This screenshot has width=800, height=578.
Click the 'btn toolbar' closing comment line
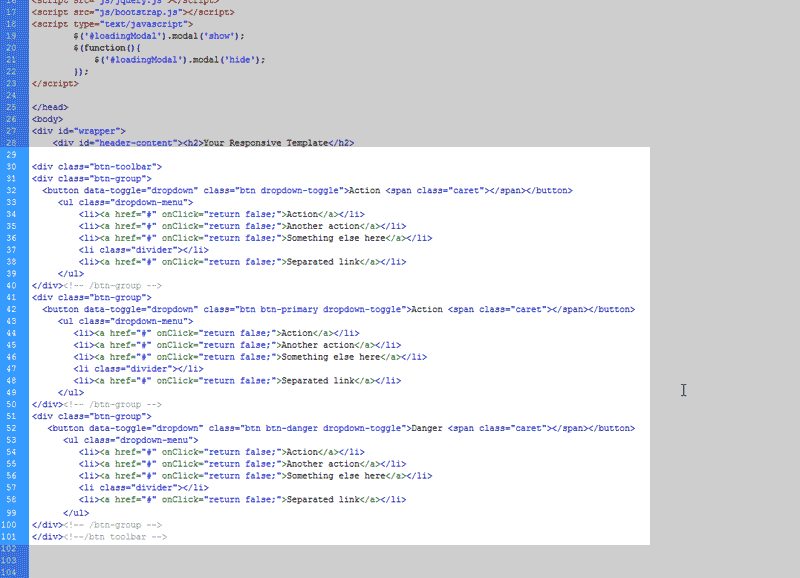pyautogui.click(x=99, y=536)
